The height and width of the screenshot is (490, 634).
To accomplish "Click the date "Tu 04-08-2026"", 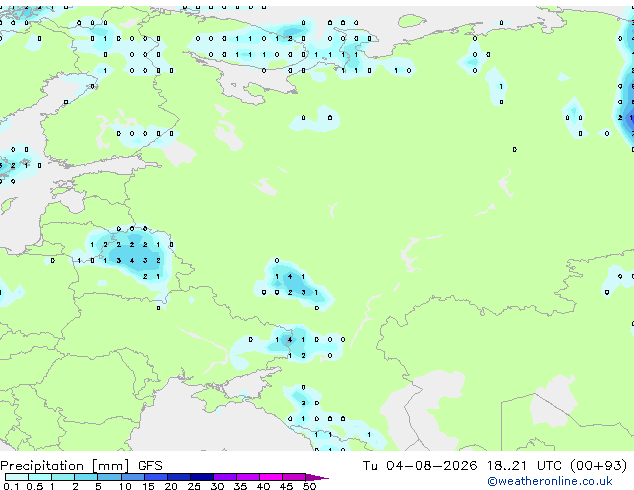I will click(420, 466).
